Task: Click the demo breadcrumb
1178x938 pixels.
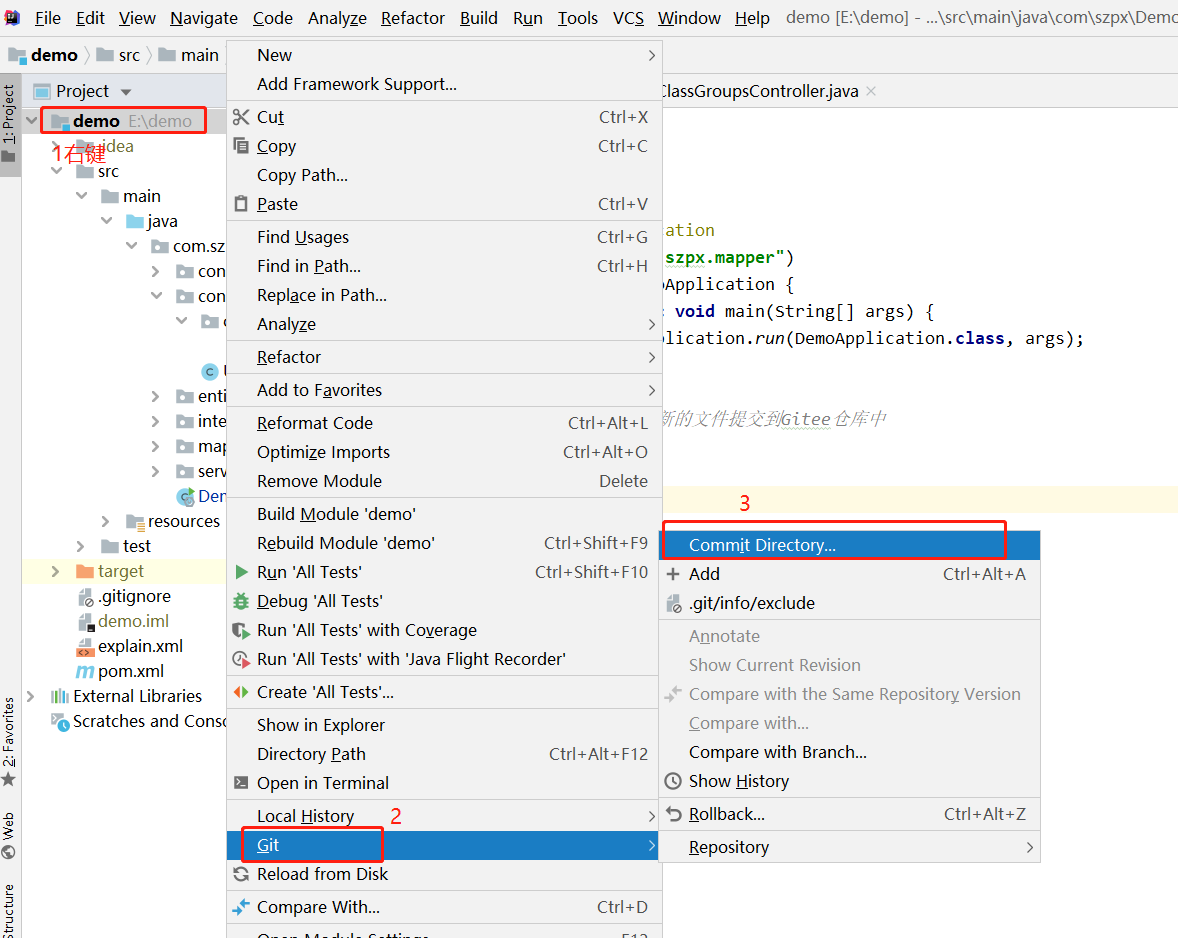Action: (x=43, y=55)
